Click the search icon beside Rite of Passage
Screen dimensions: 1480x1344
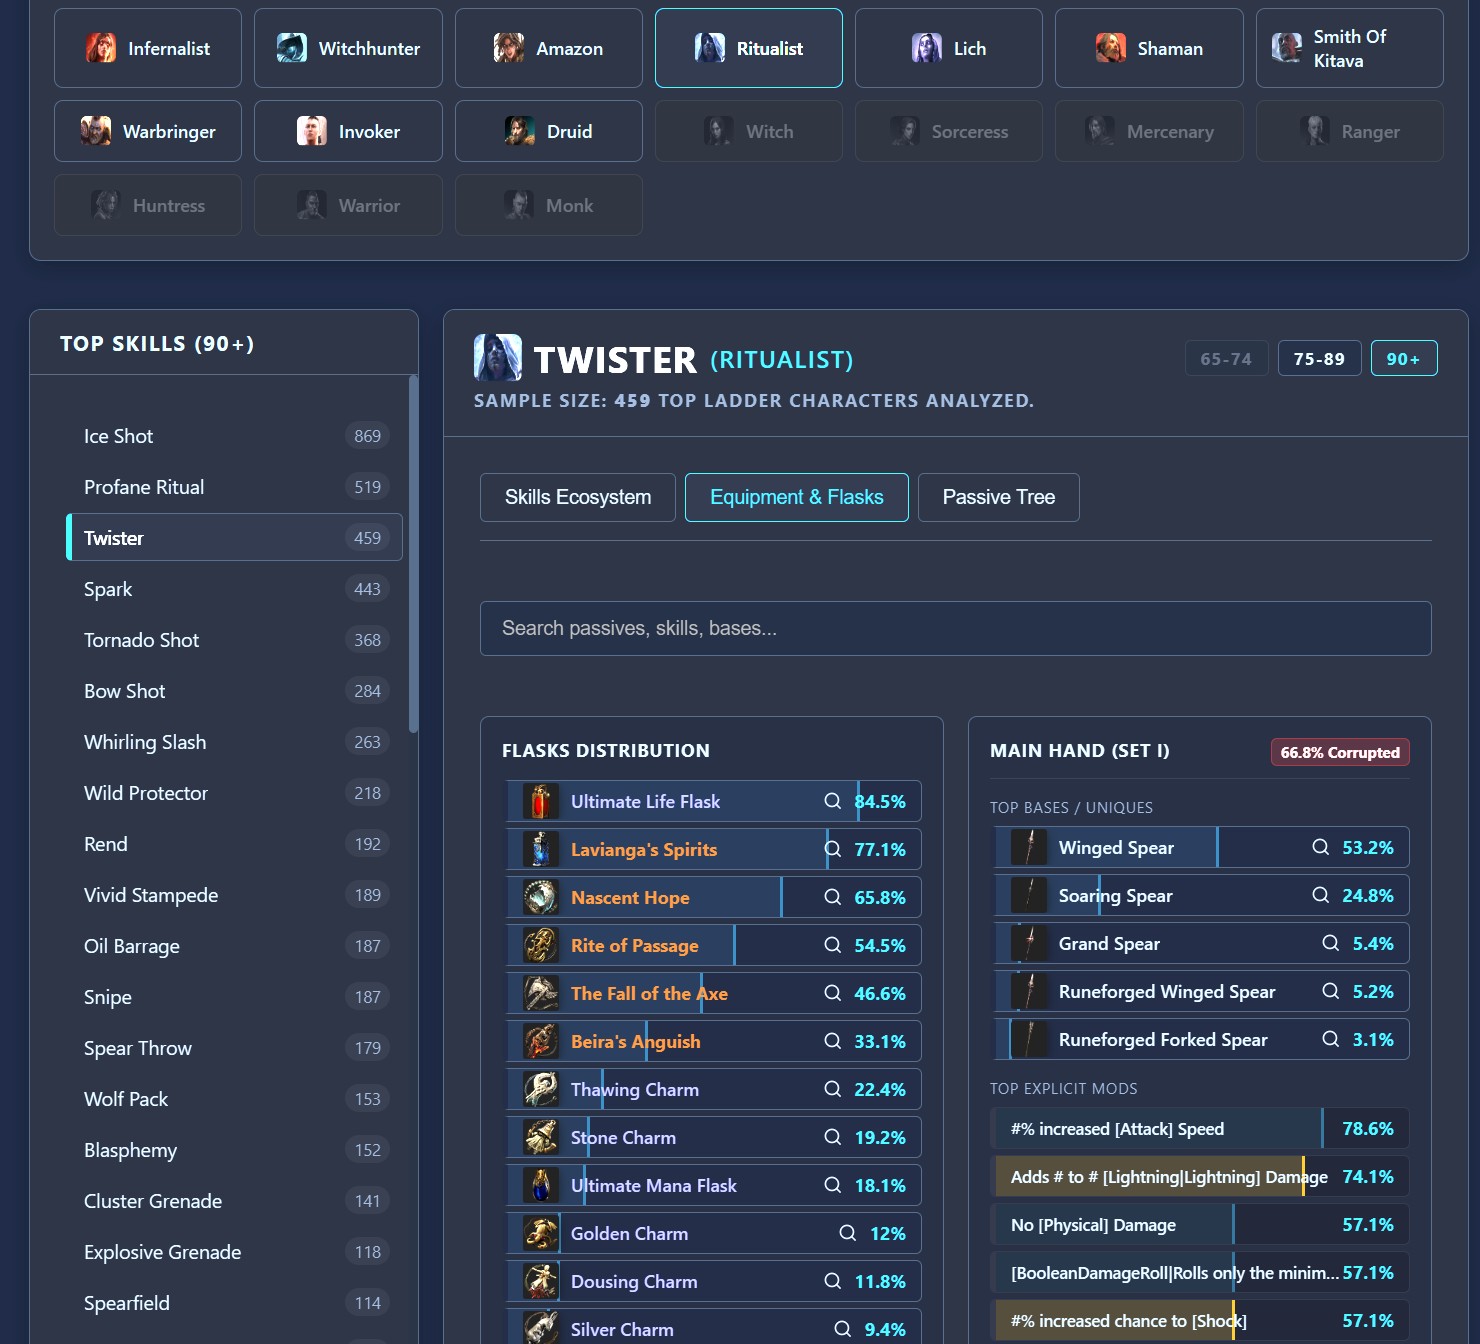point(832,945)
